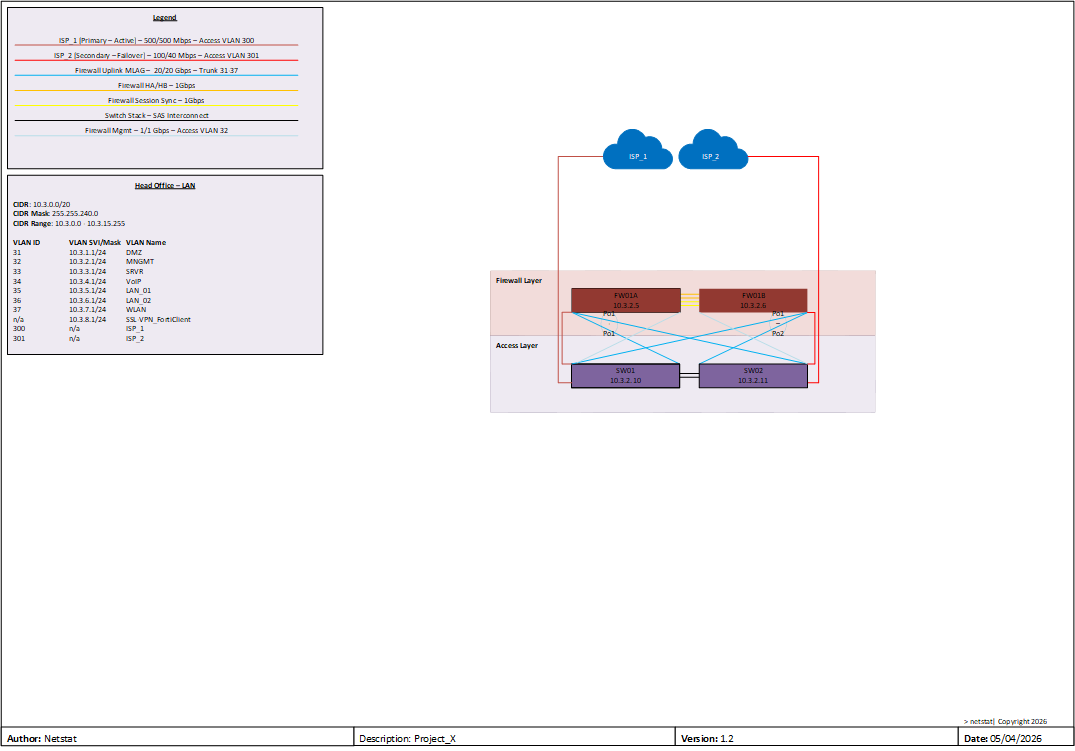Click the 'CIDR Range: 10.3.0.0 - 10.3.15.255' line
Image resolution: width=1075 pixels, height=751 pixels.
69,224
